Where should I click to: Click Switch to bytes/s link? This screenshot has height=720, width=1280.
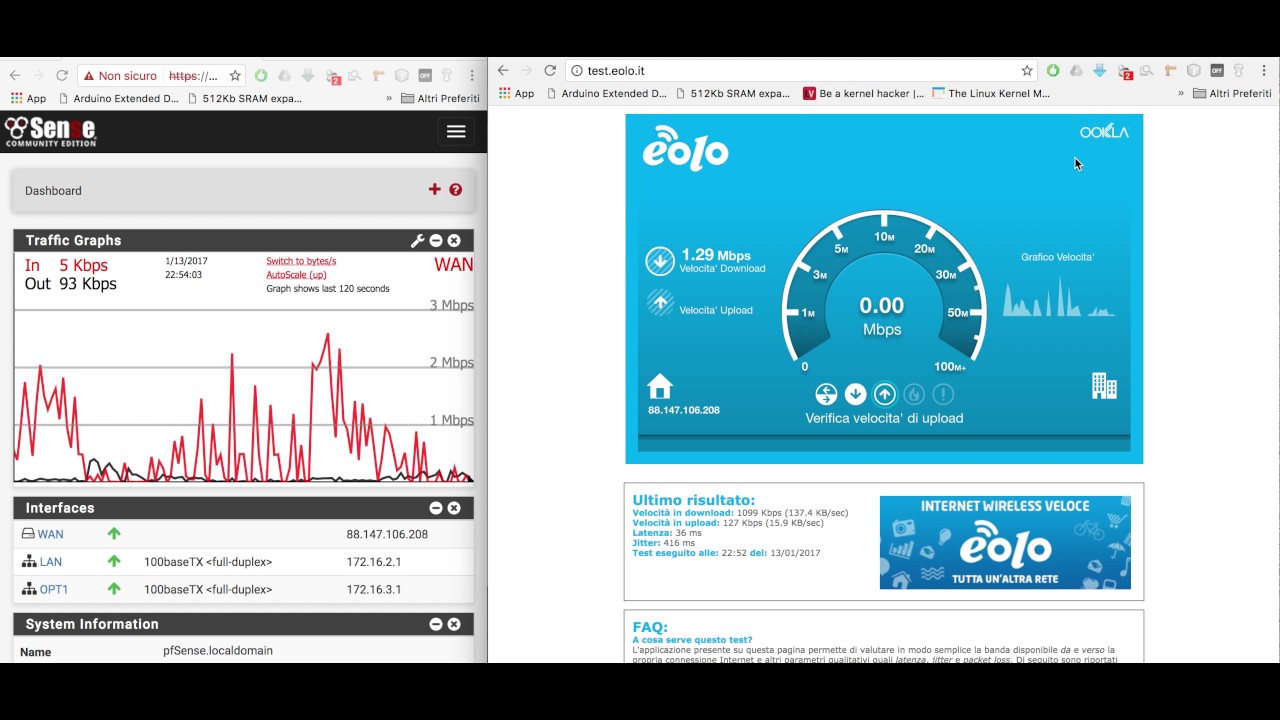pos(301,261)
